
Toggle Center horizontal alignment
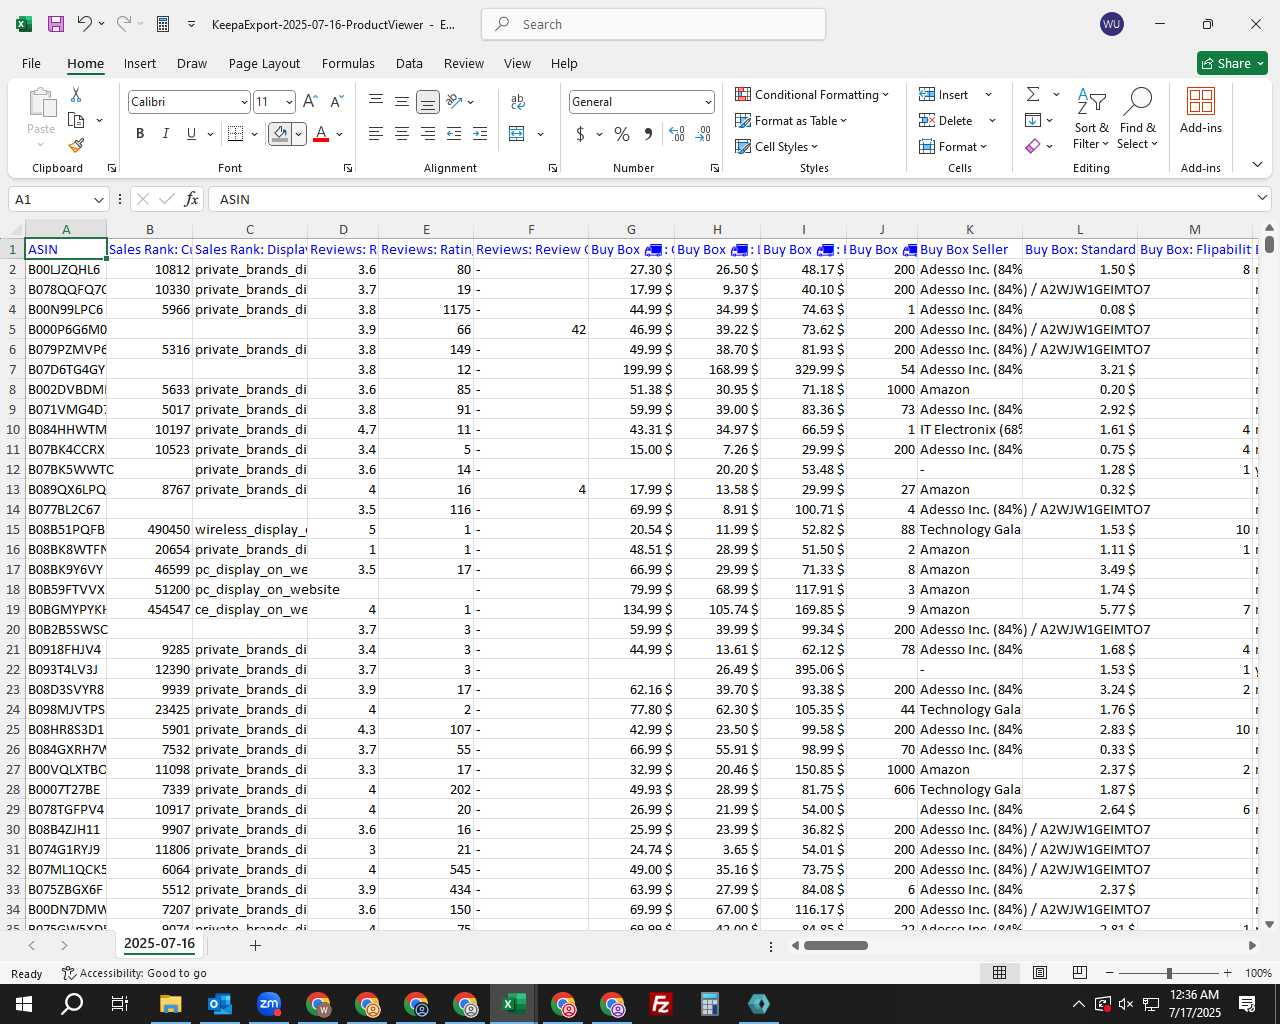(x=402, y=134)
